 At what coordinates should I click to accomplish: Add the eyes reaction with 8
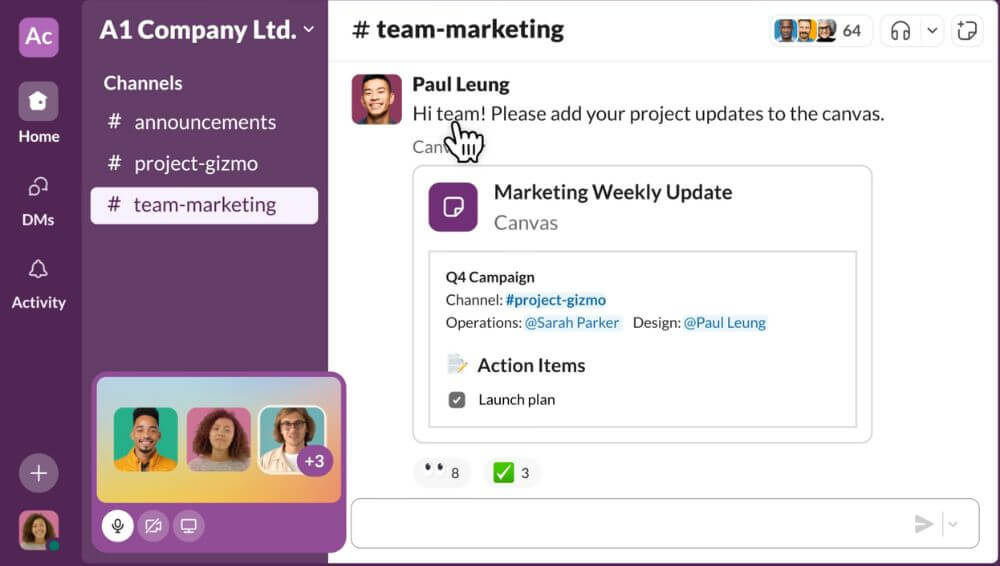click(441, 473)
